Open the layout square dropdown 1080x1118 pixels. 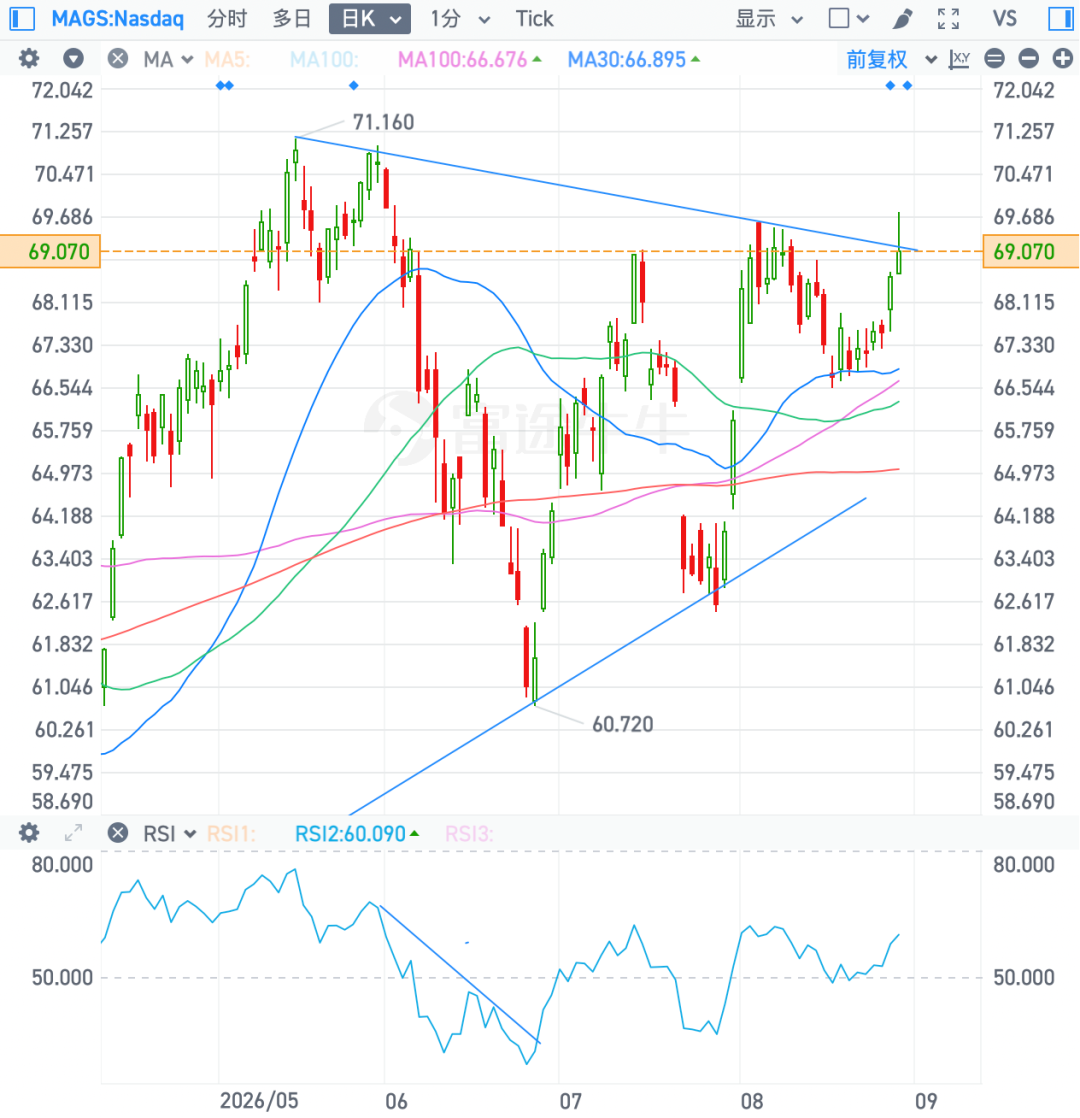[x=848, y=19]
